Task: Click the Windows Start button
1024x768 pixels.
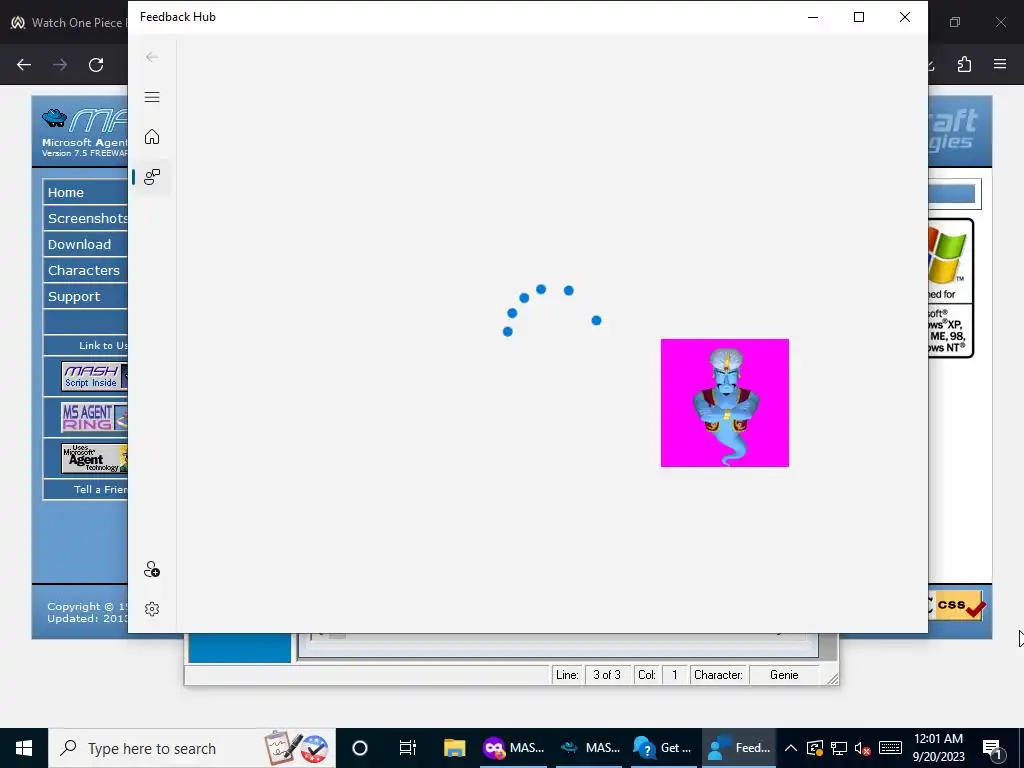Action: pos(24,748)
